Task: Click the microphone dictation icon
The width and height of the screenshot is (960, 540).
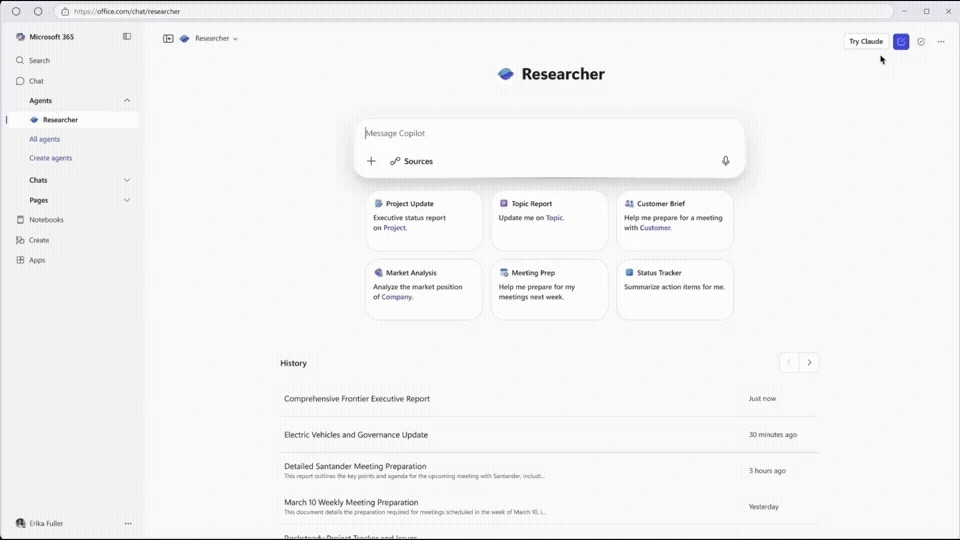Action: (726, 161)
